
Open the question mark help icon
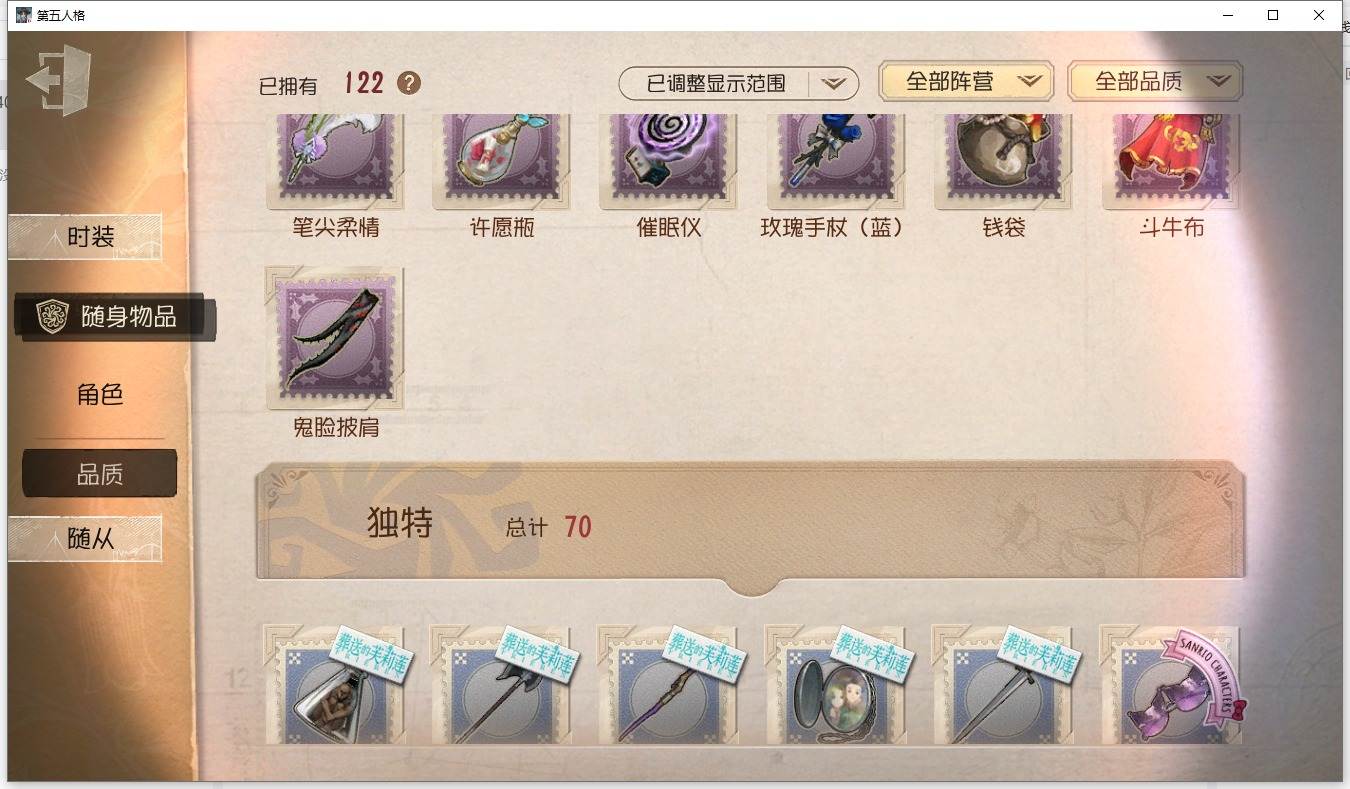[409, 83]
